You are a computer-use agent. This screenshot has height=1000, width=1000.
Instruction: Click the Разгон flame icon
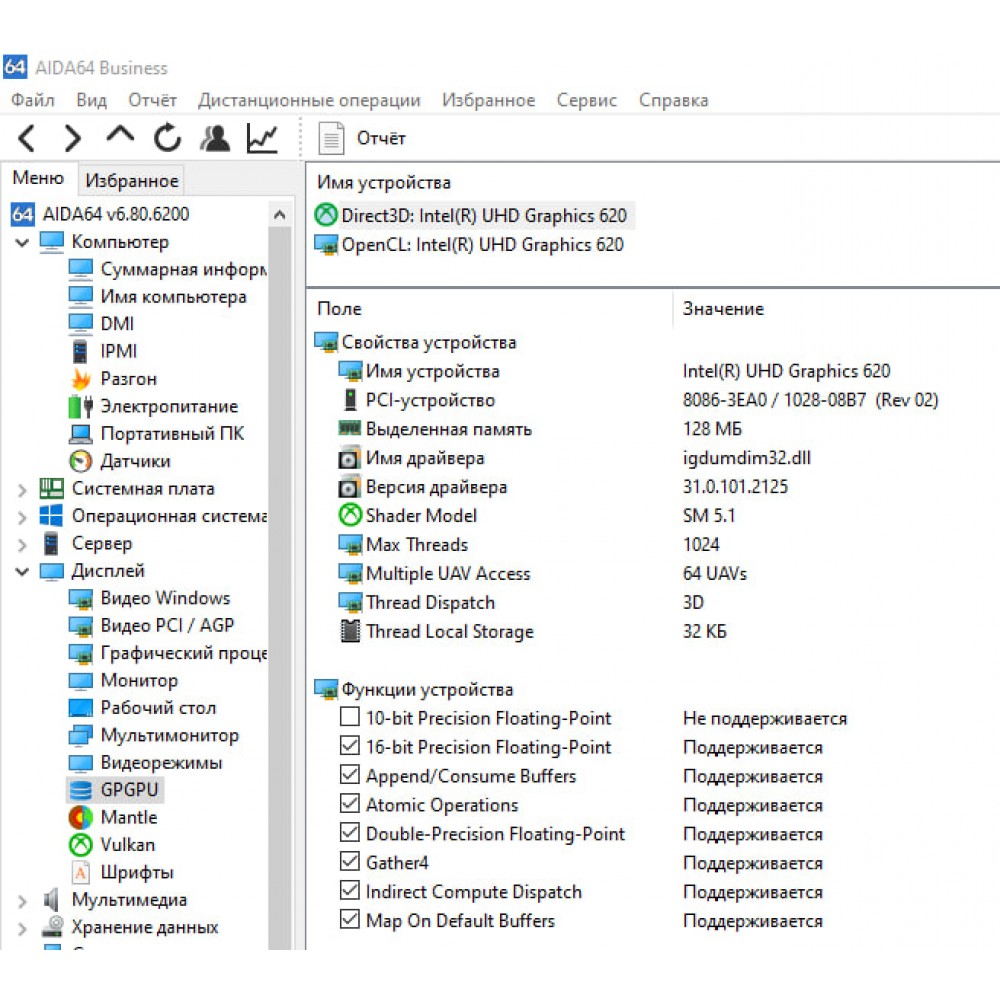coord(80,379)
